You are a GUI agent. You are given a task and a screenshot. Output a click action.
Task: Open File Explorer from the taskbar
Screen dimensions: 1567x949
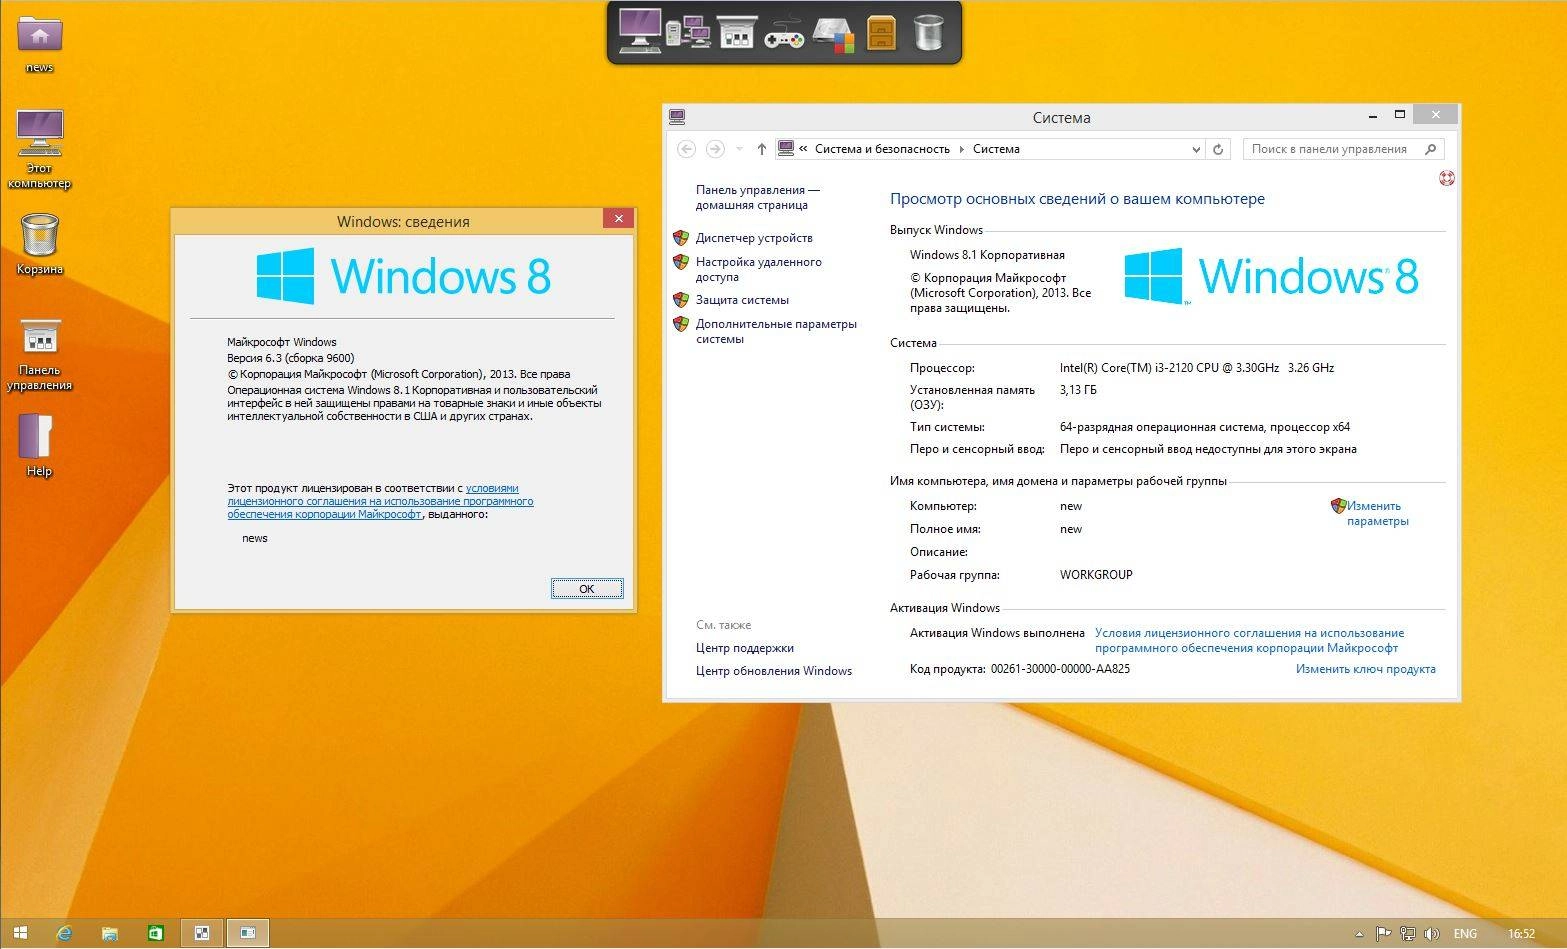pos(110,933)
